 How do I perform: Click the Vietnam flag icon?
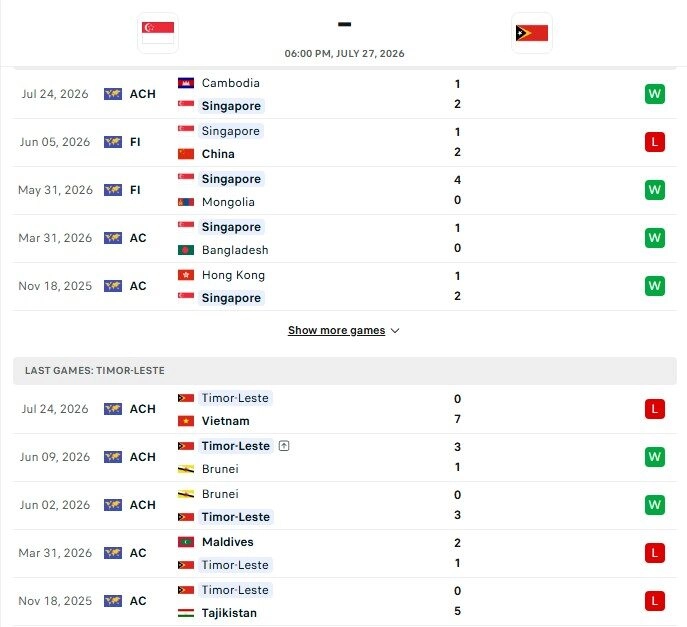tap(186, 421)
